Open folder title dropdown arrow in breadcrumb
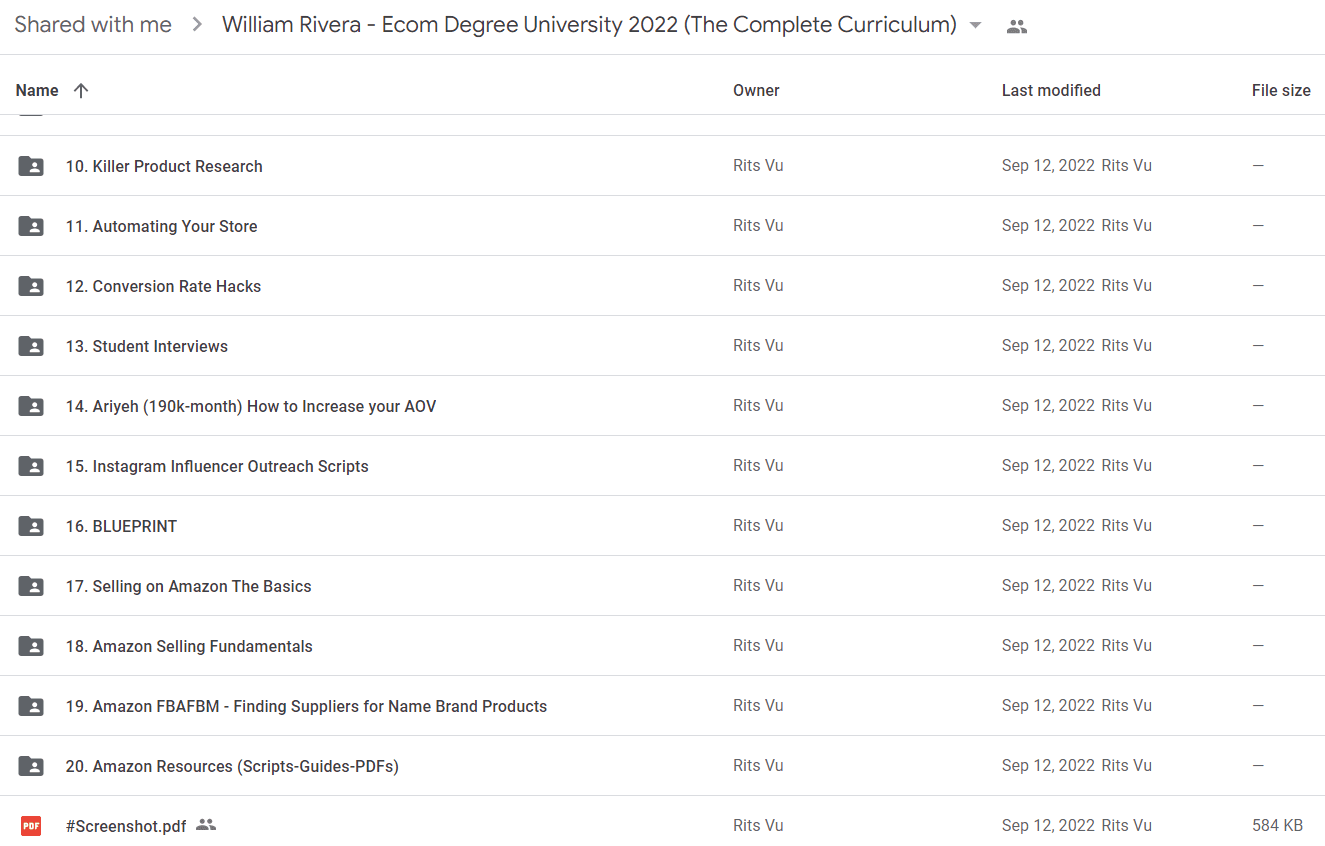Image resolution: width=1325 pixels, height=846 pixels. [x=976, y=25]
